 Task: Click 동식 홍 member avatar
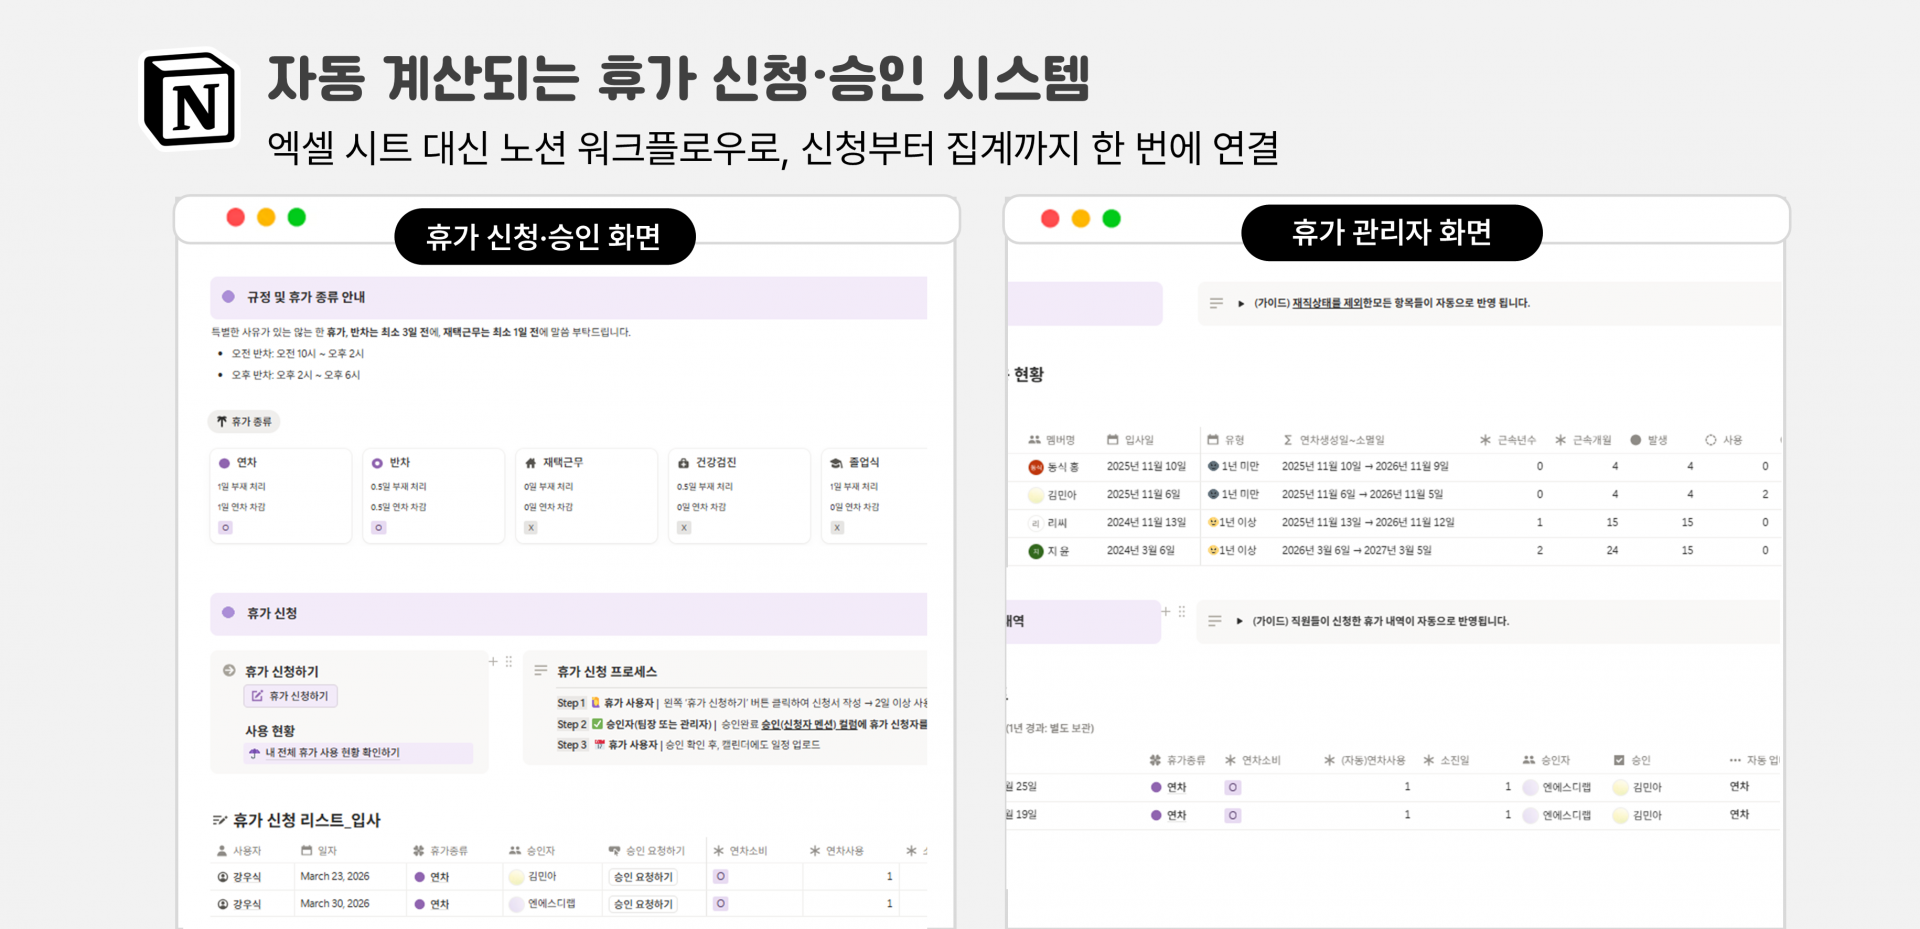1036,467
